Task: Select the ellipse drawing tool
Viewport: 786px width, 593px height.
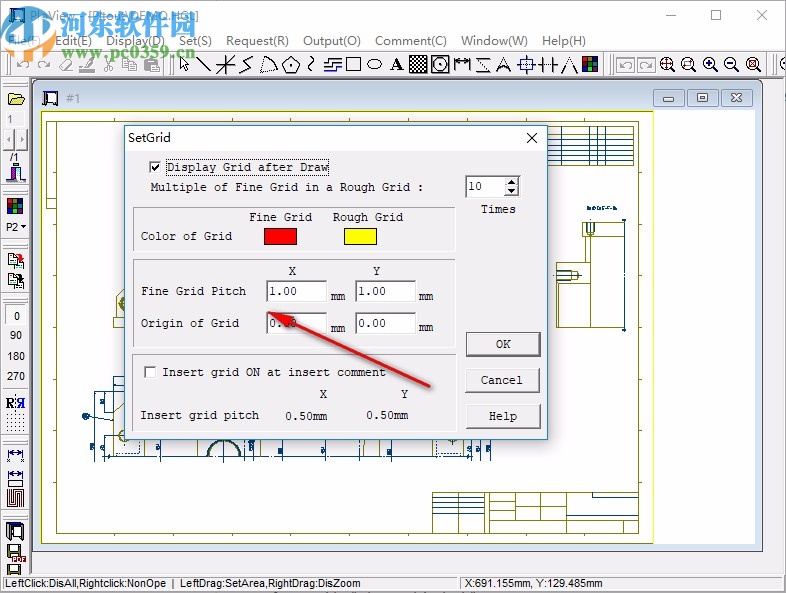Action: tap(374, 64)
